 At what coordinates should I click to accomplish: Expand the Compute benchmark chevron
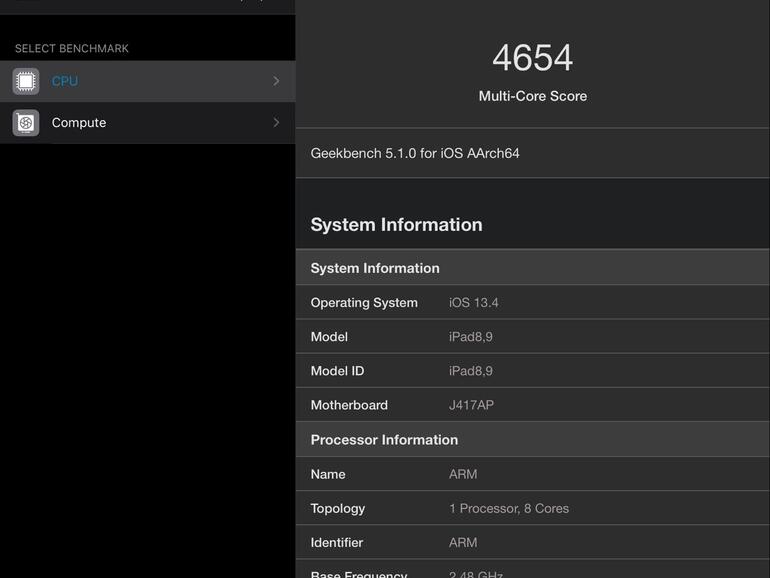pyautogui.click(x=276, y=123)
